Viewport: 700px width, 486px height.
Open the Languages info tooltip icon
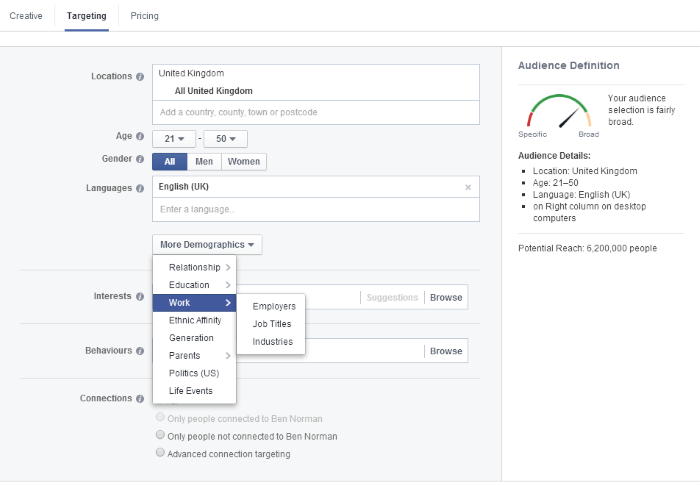coord(140,188)
